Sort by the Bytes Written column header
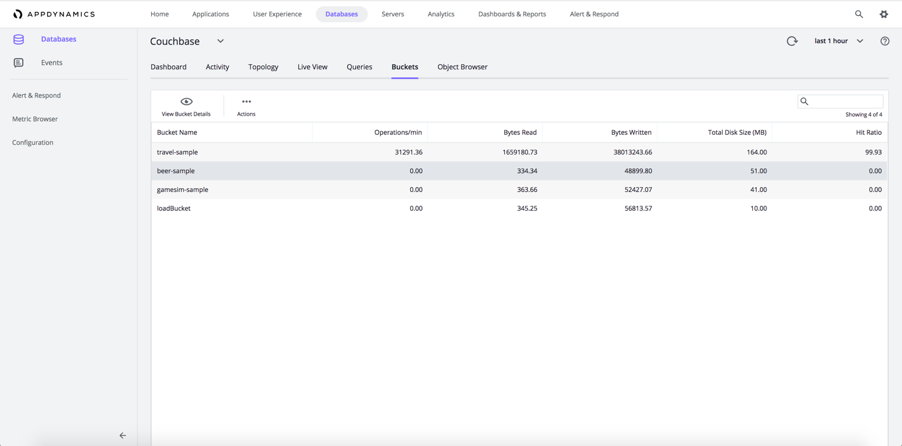 pyautogui.click(x=600, y=132)
